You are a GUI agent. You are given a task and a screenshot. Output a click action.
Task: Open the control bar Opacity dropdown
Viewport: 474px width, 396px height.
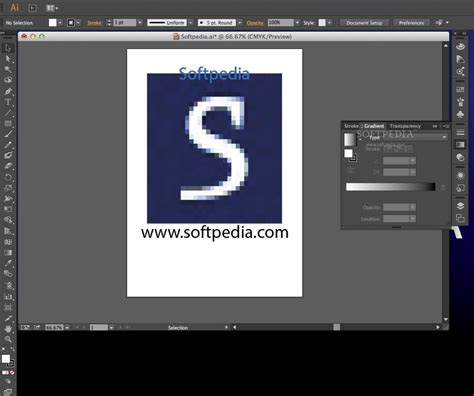coord(297,23)
